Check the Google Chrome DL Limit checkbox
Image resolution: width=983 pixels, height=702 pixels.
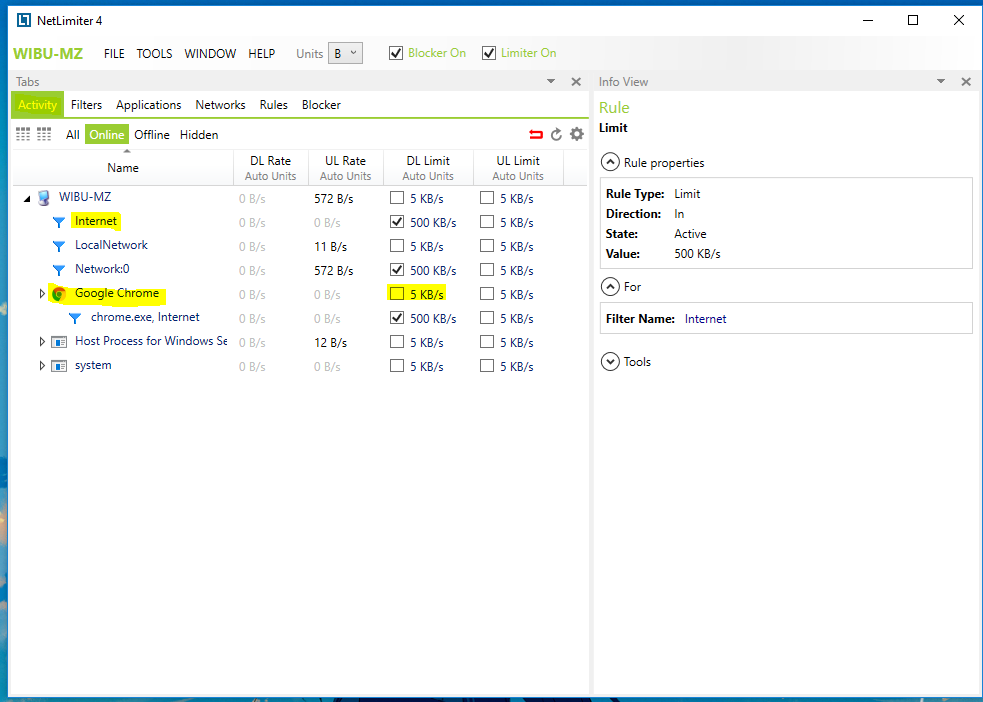pos(397,294)
